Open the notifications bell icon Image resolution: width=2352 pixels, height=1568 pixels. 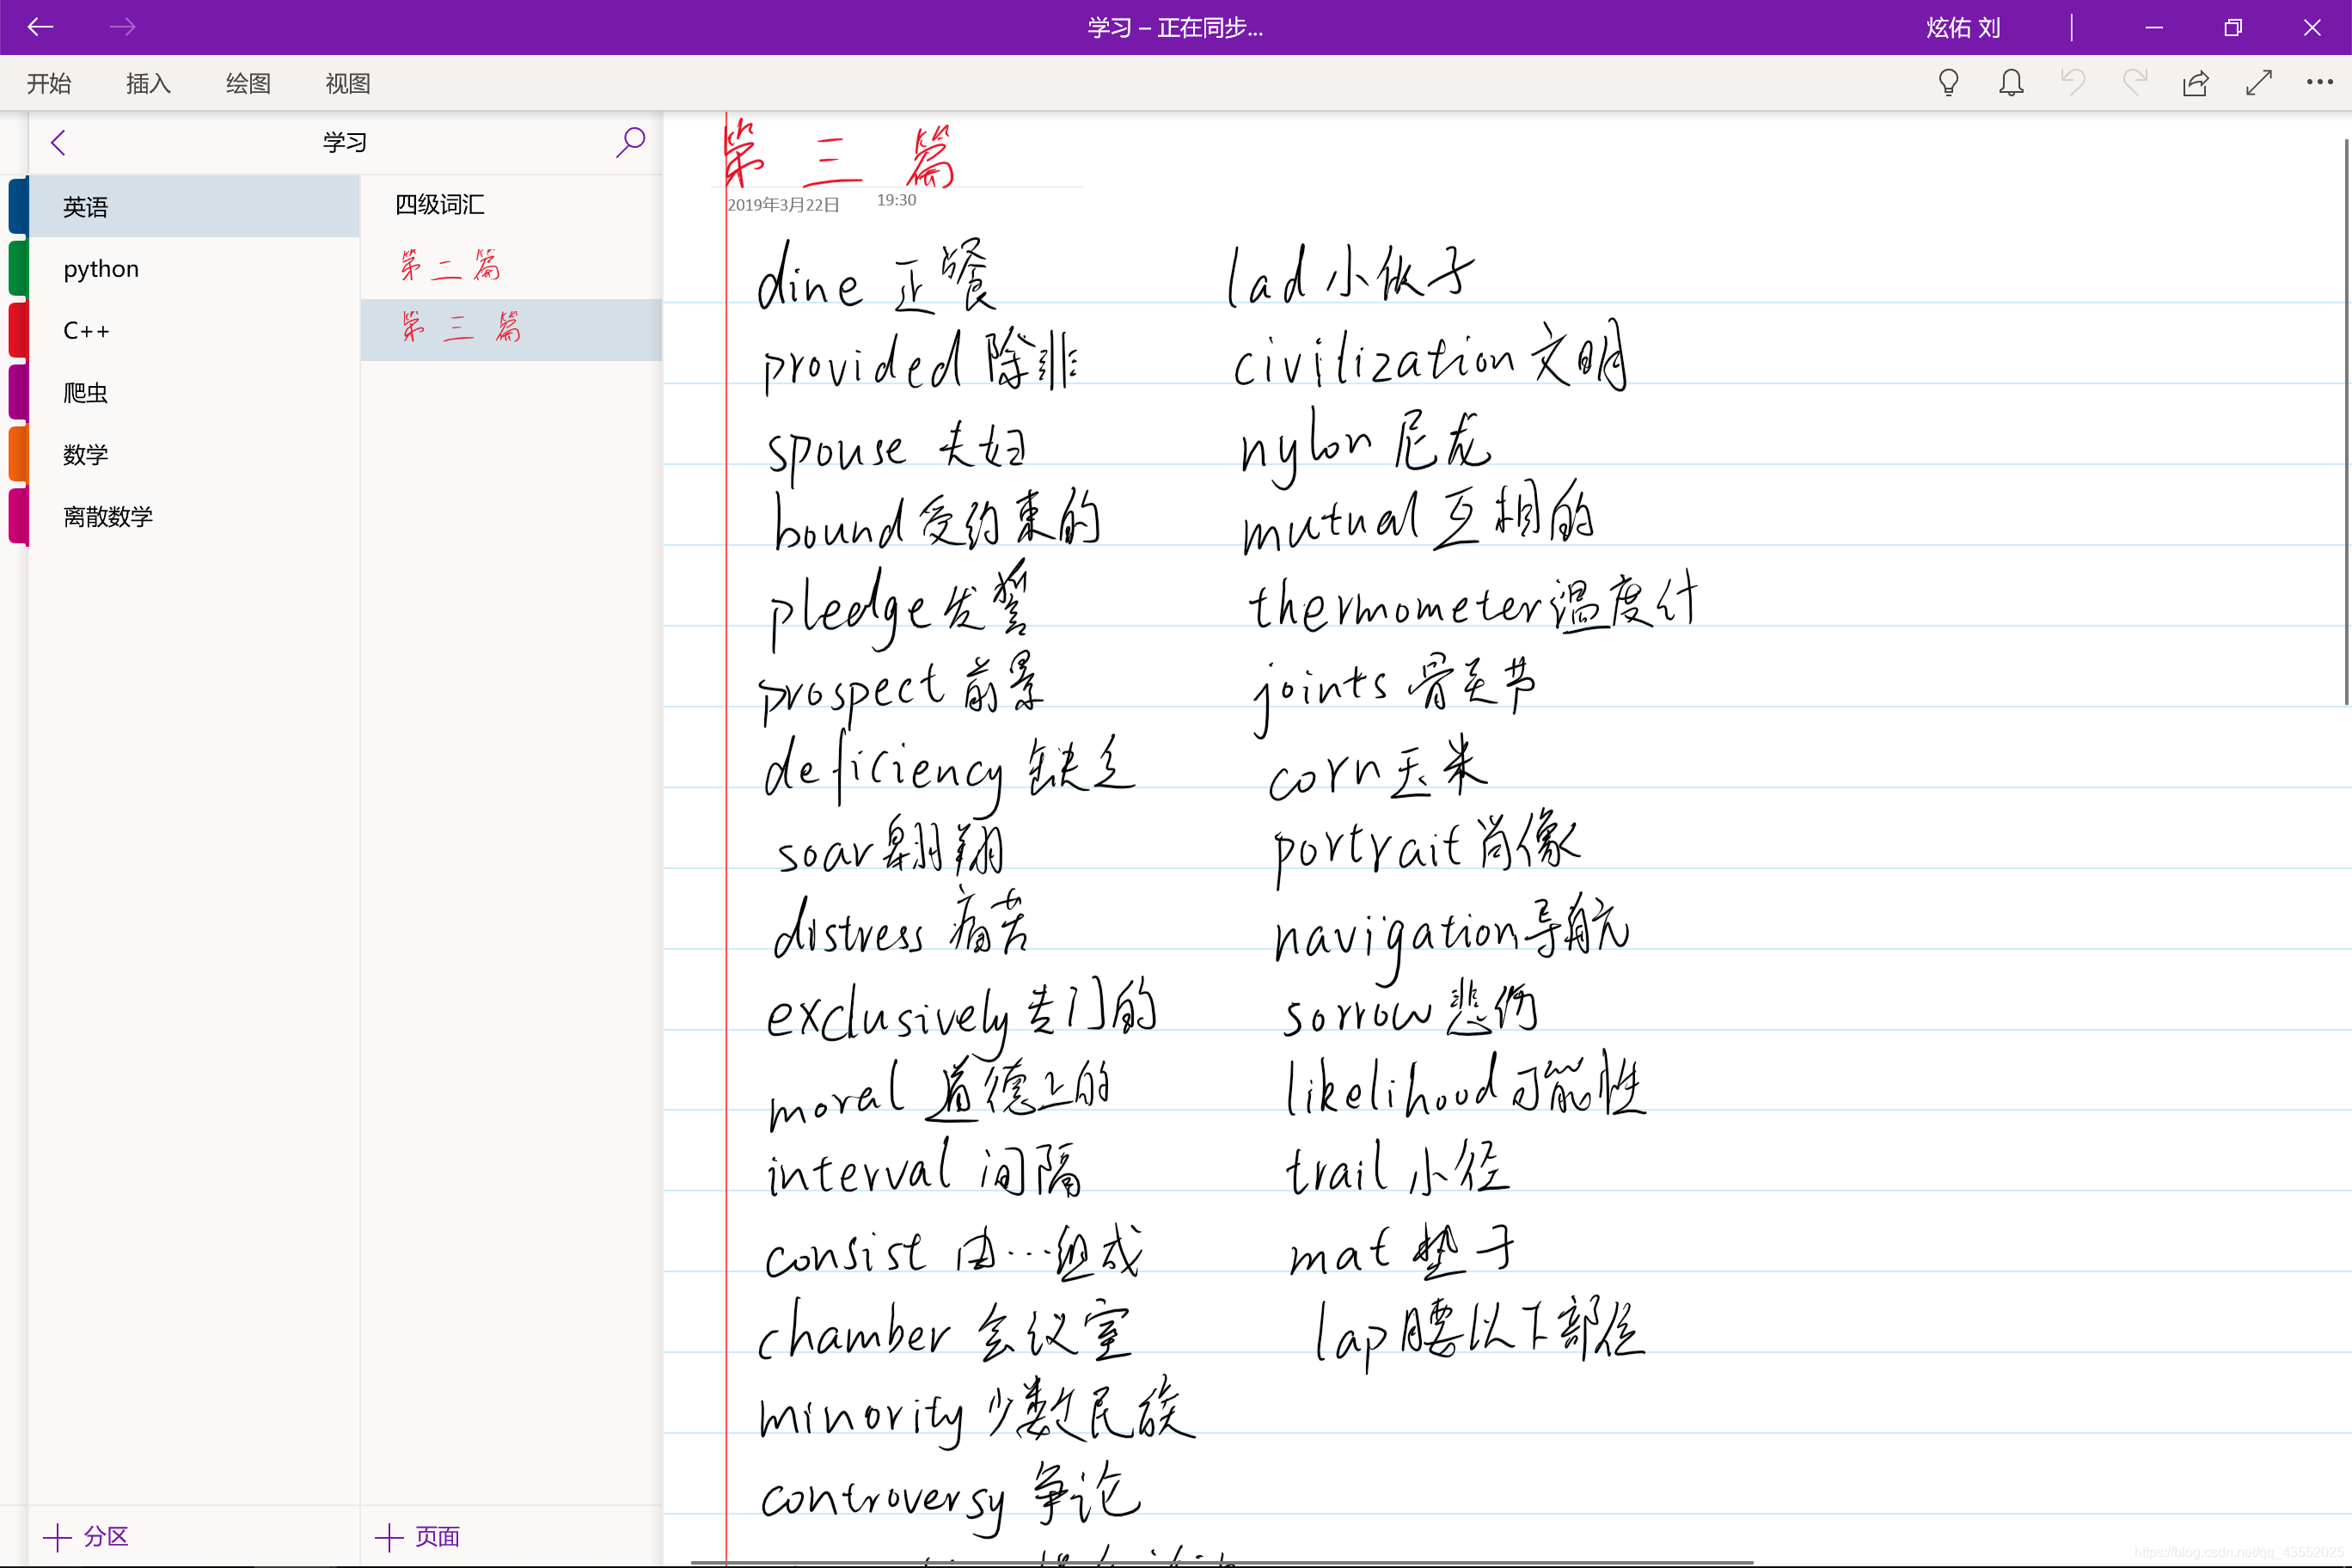point(2011,83)
